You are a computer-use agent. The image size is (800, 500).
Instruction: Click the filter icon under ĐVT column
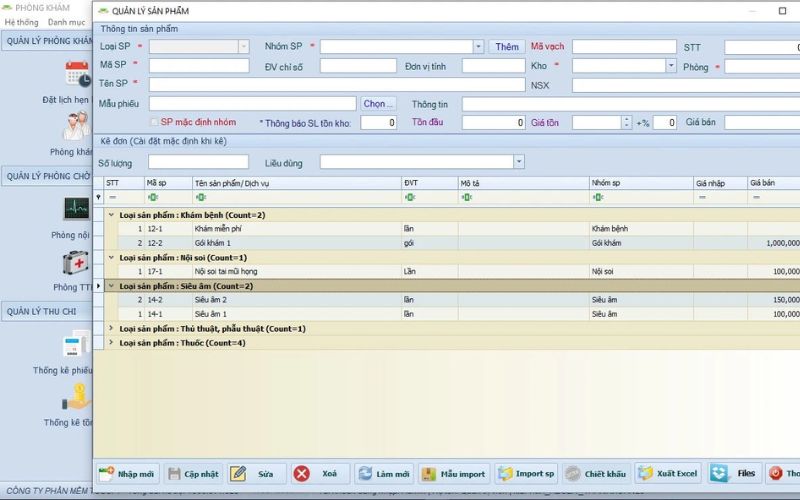410,197
